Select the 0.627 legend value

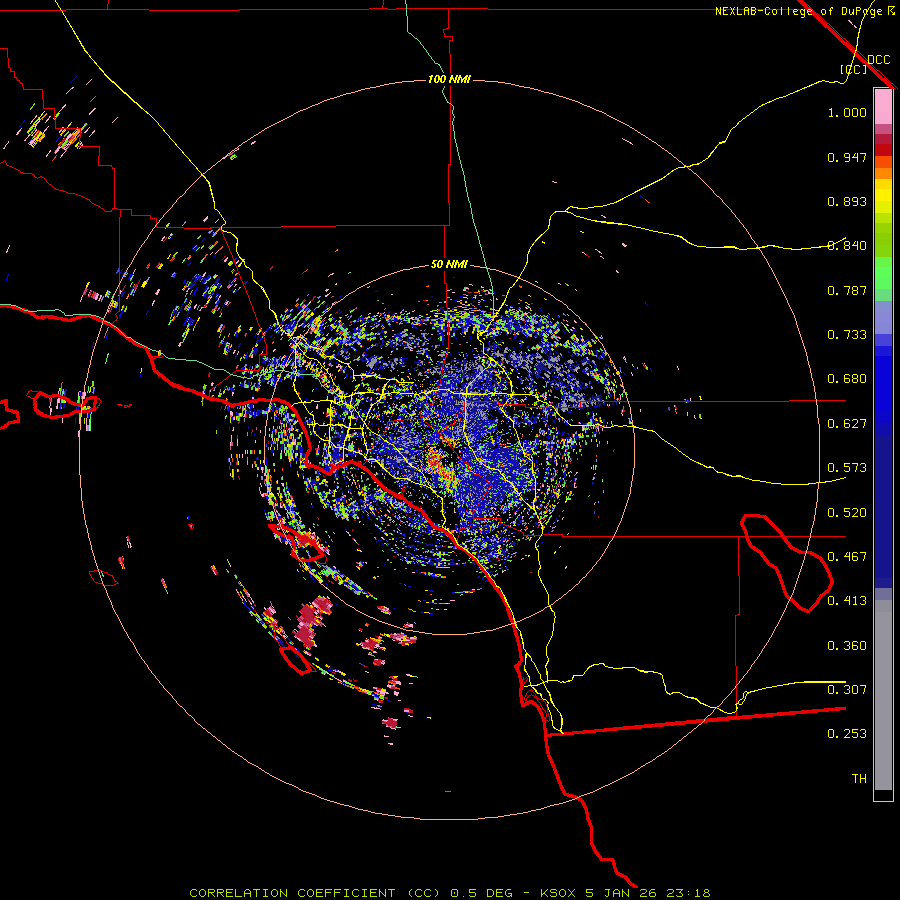847,424
